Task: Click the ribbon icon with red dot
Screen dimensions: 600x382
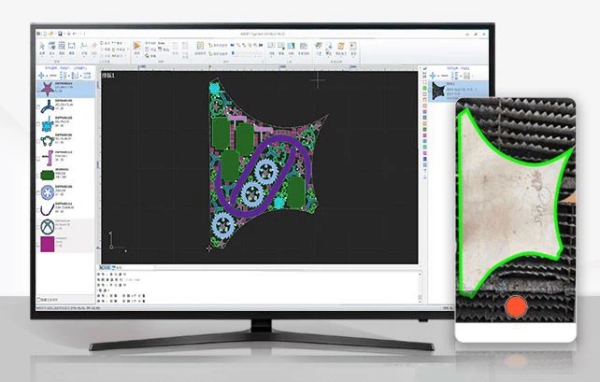Action: click(x=353, y=46)
